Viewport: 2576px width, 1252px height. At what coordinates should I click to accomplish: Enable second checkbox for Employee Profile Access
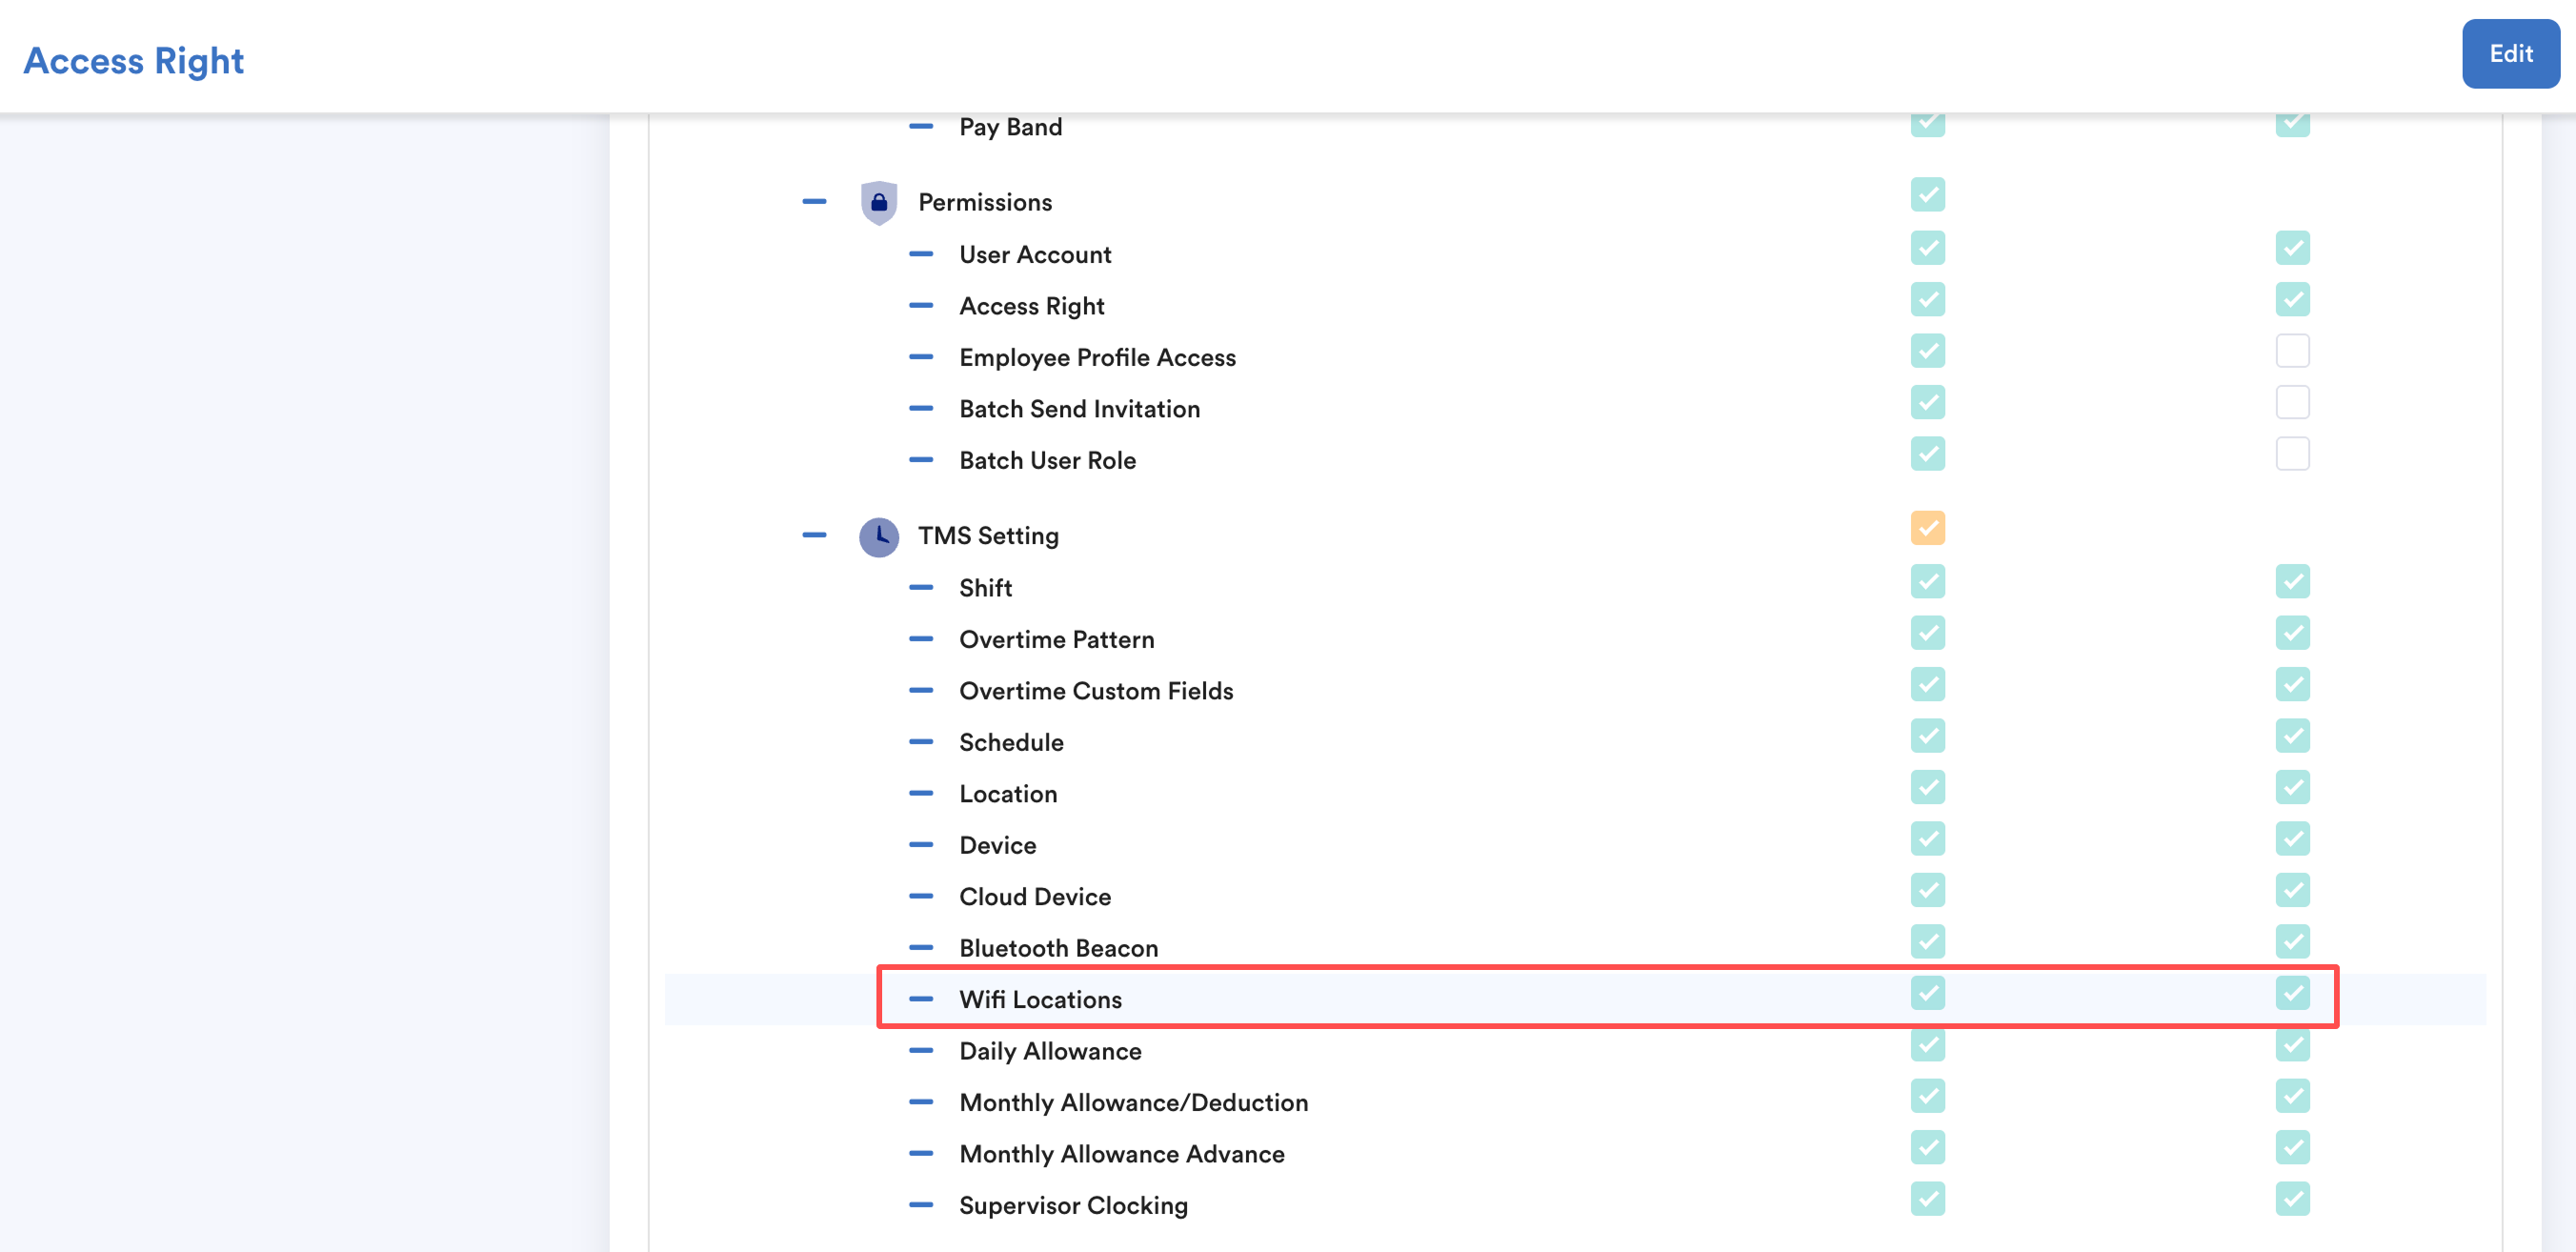click(x=2291, y=351)
